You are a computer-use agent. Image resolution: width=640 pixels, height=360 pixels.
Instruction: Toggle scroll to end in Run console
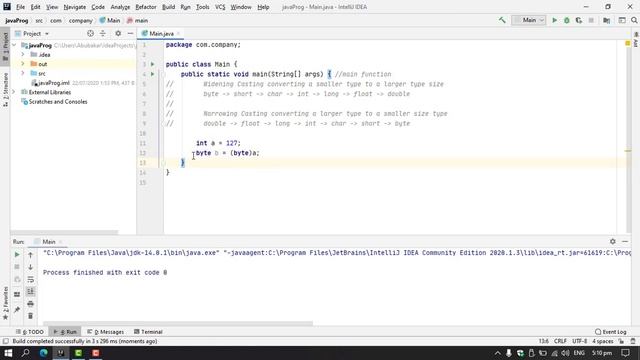pyautogui.click(x=31, y=291)
